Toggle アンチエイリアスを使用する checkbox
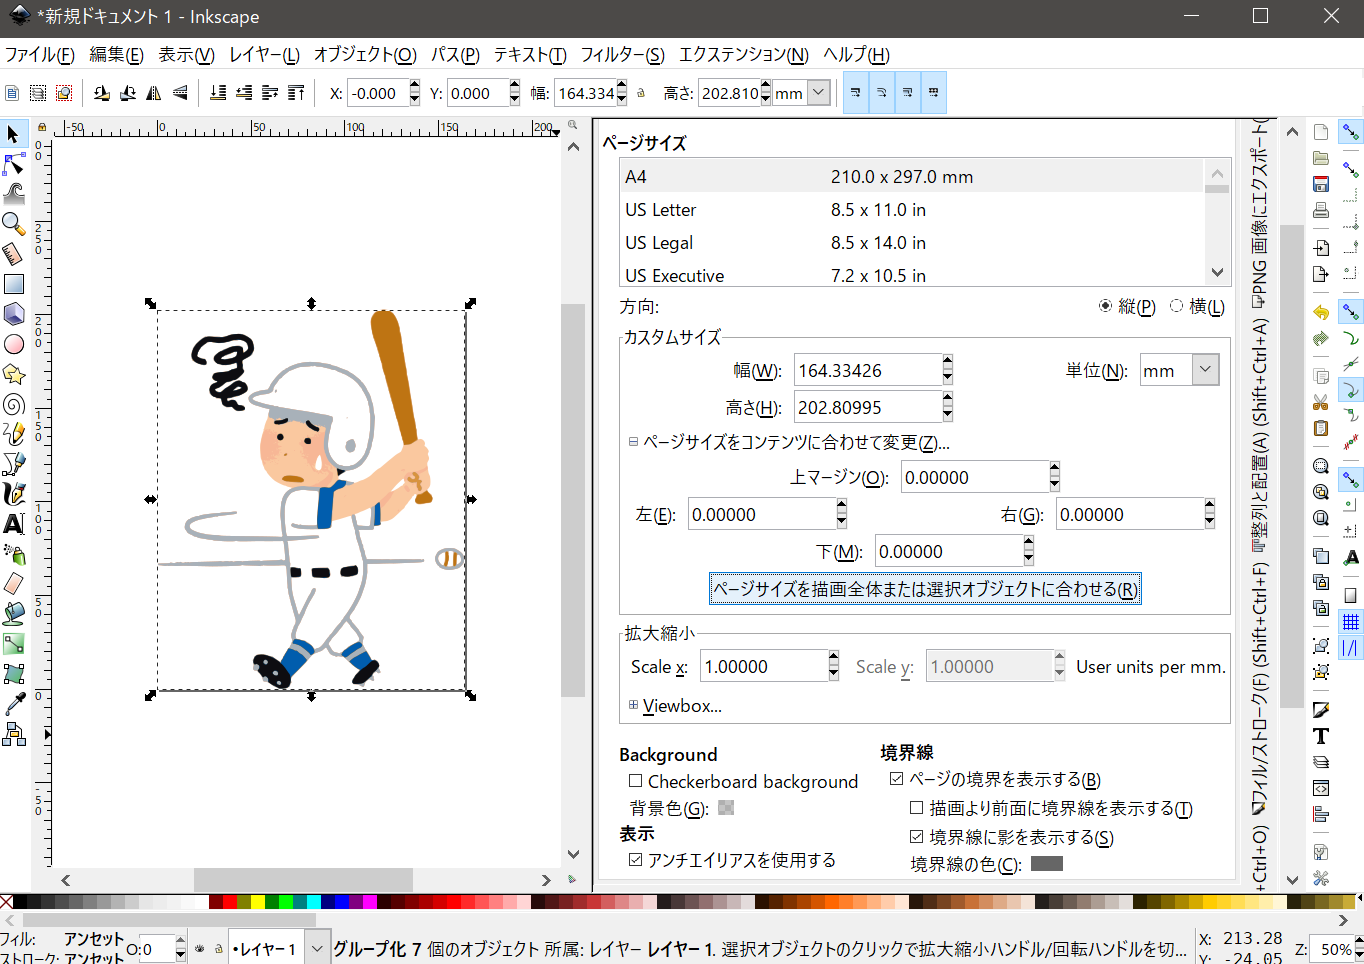 click(635, 860)
